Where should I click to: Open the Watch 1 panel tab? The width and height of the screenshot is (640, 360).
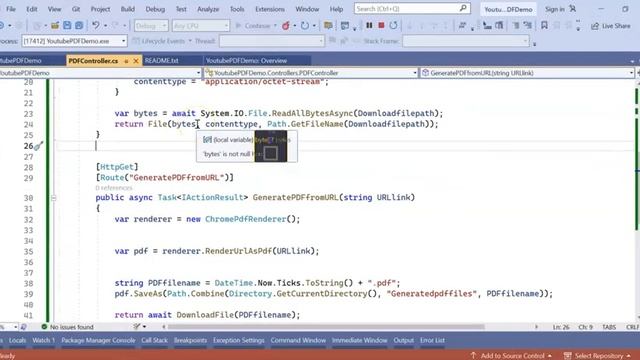click(x=43, y=340)
